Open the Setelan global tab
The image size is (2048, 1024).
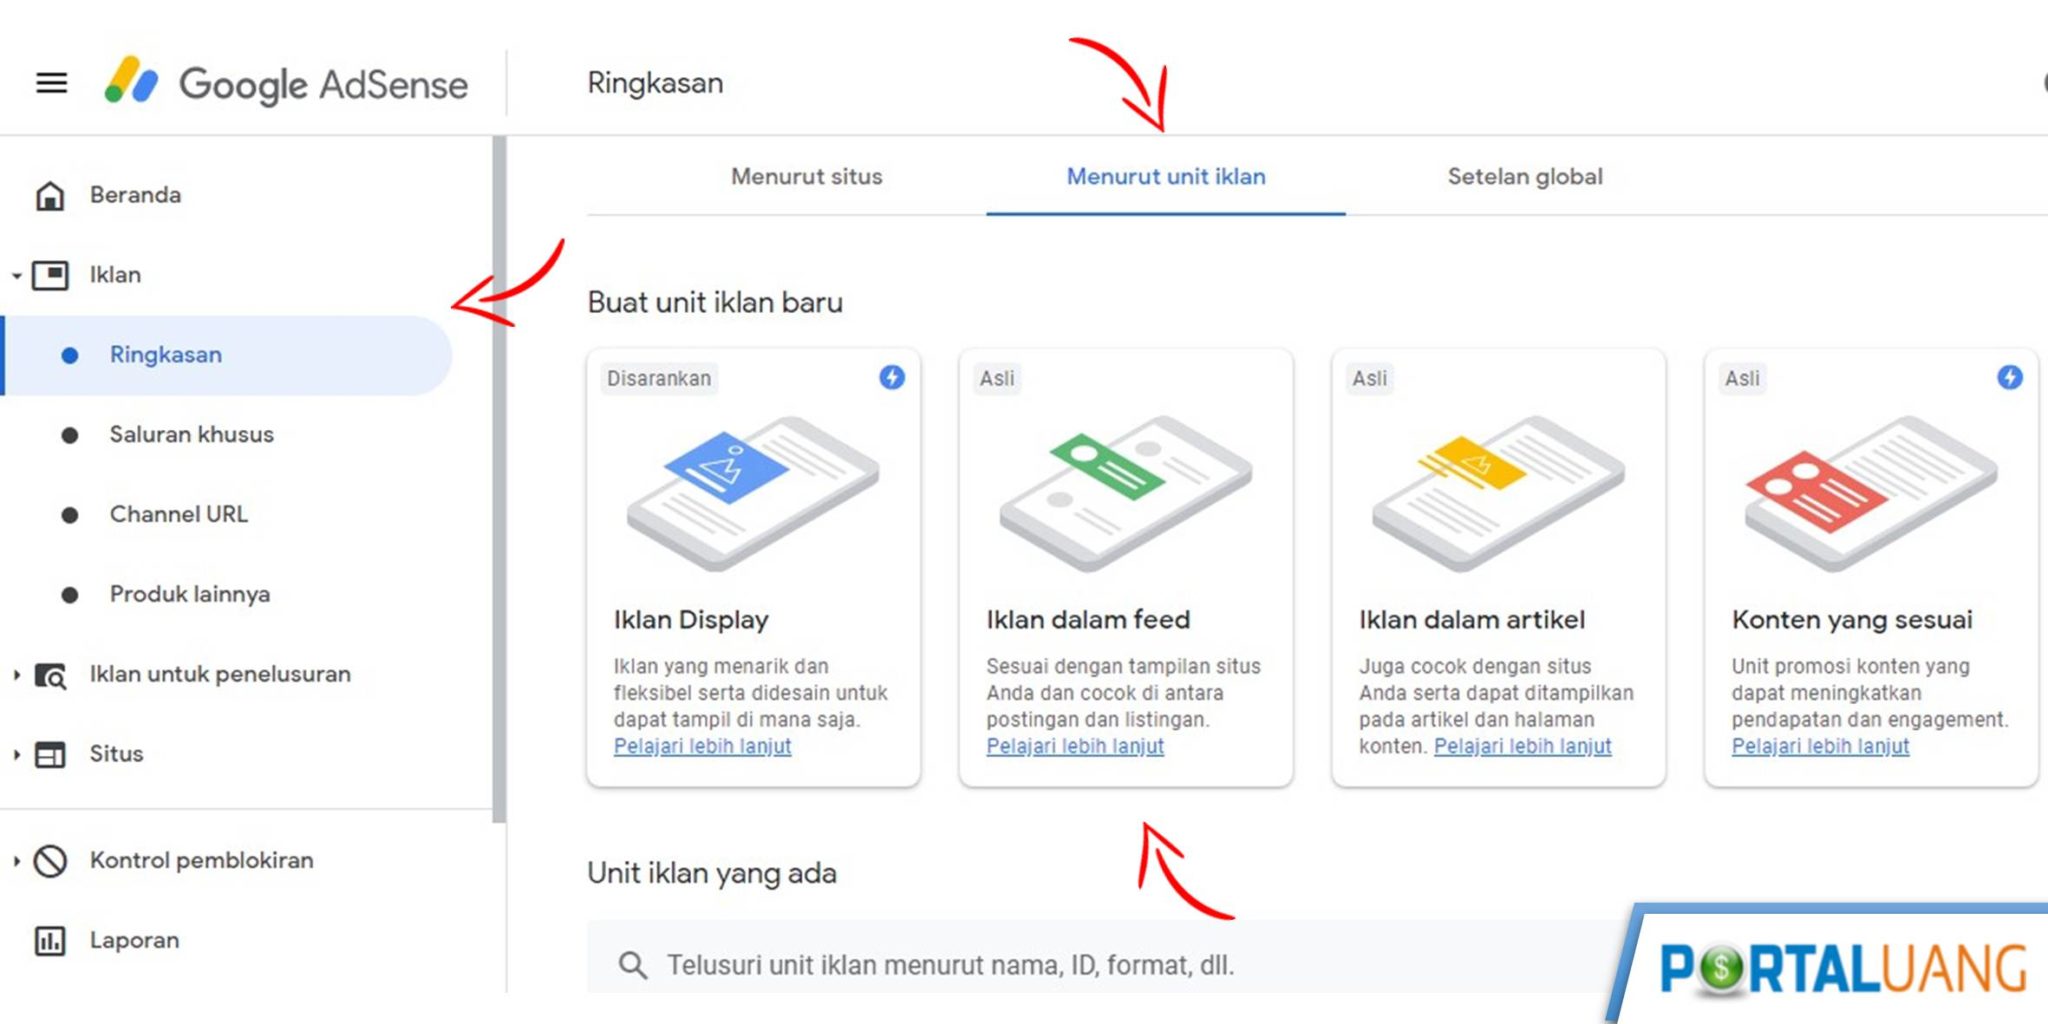click(x=1524, y=176)
